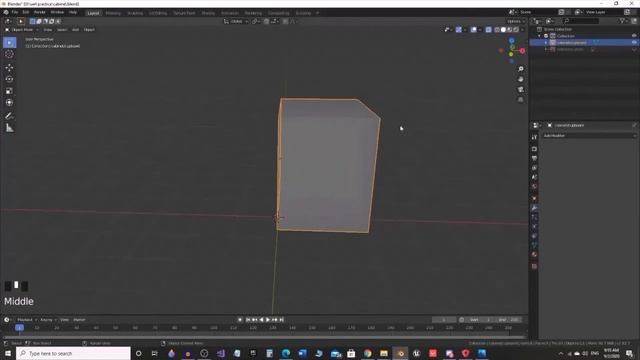
Task: Activate the Cursor tool
Action: click(9, 54)
